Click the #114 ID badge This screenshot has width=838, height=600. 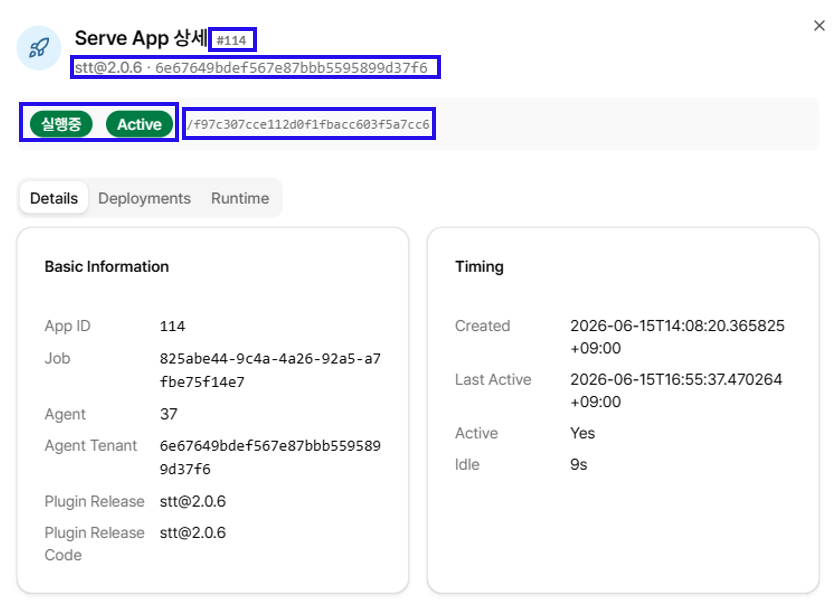[232, 40]
